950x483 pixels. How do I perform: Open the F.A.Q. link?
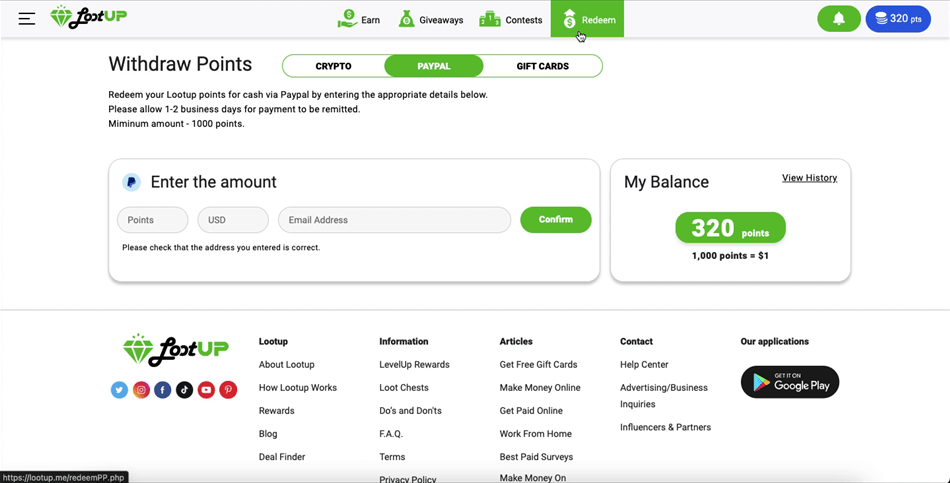tap(391, 433)
